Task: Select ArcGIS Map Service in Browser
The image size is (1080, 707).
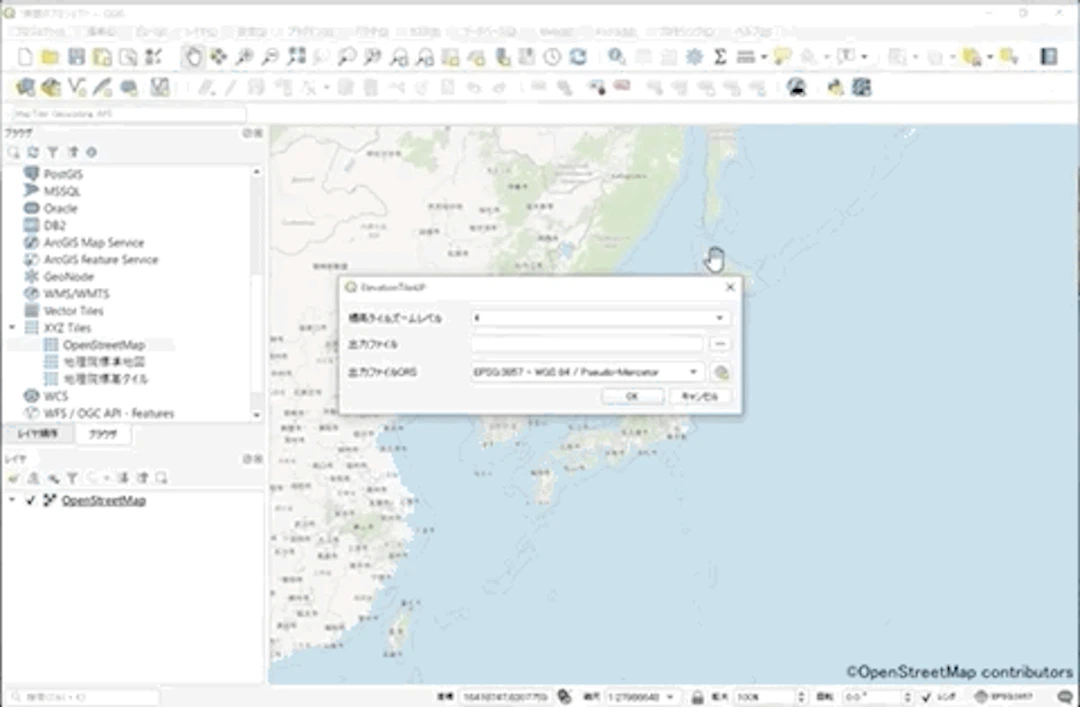Action: pos(94,243)
